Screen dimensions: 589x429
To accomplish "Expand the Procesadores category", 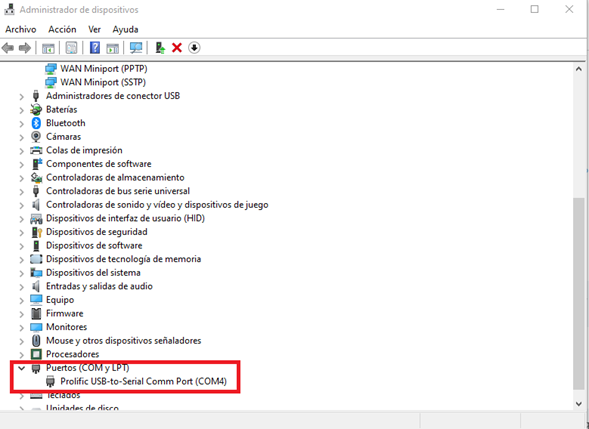I will coord(21,355).
